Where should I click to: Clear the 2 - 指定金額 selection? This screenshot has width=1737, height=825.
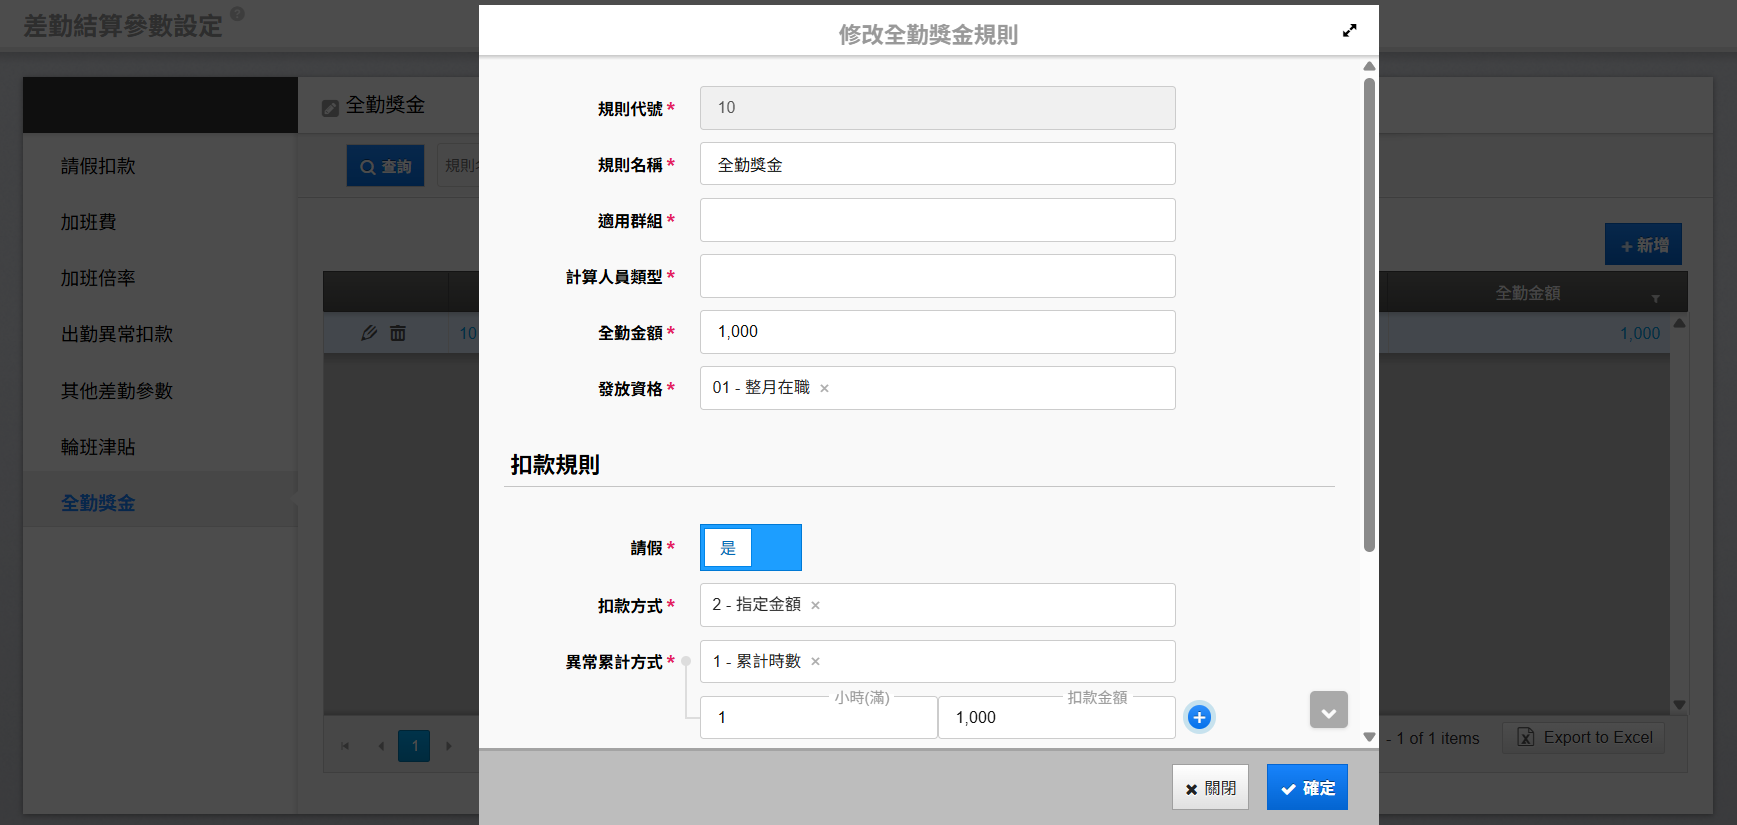[815, 605]
